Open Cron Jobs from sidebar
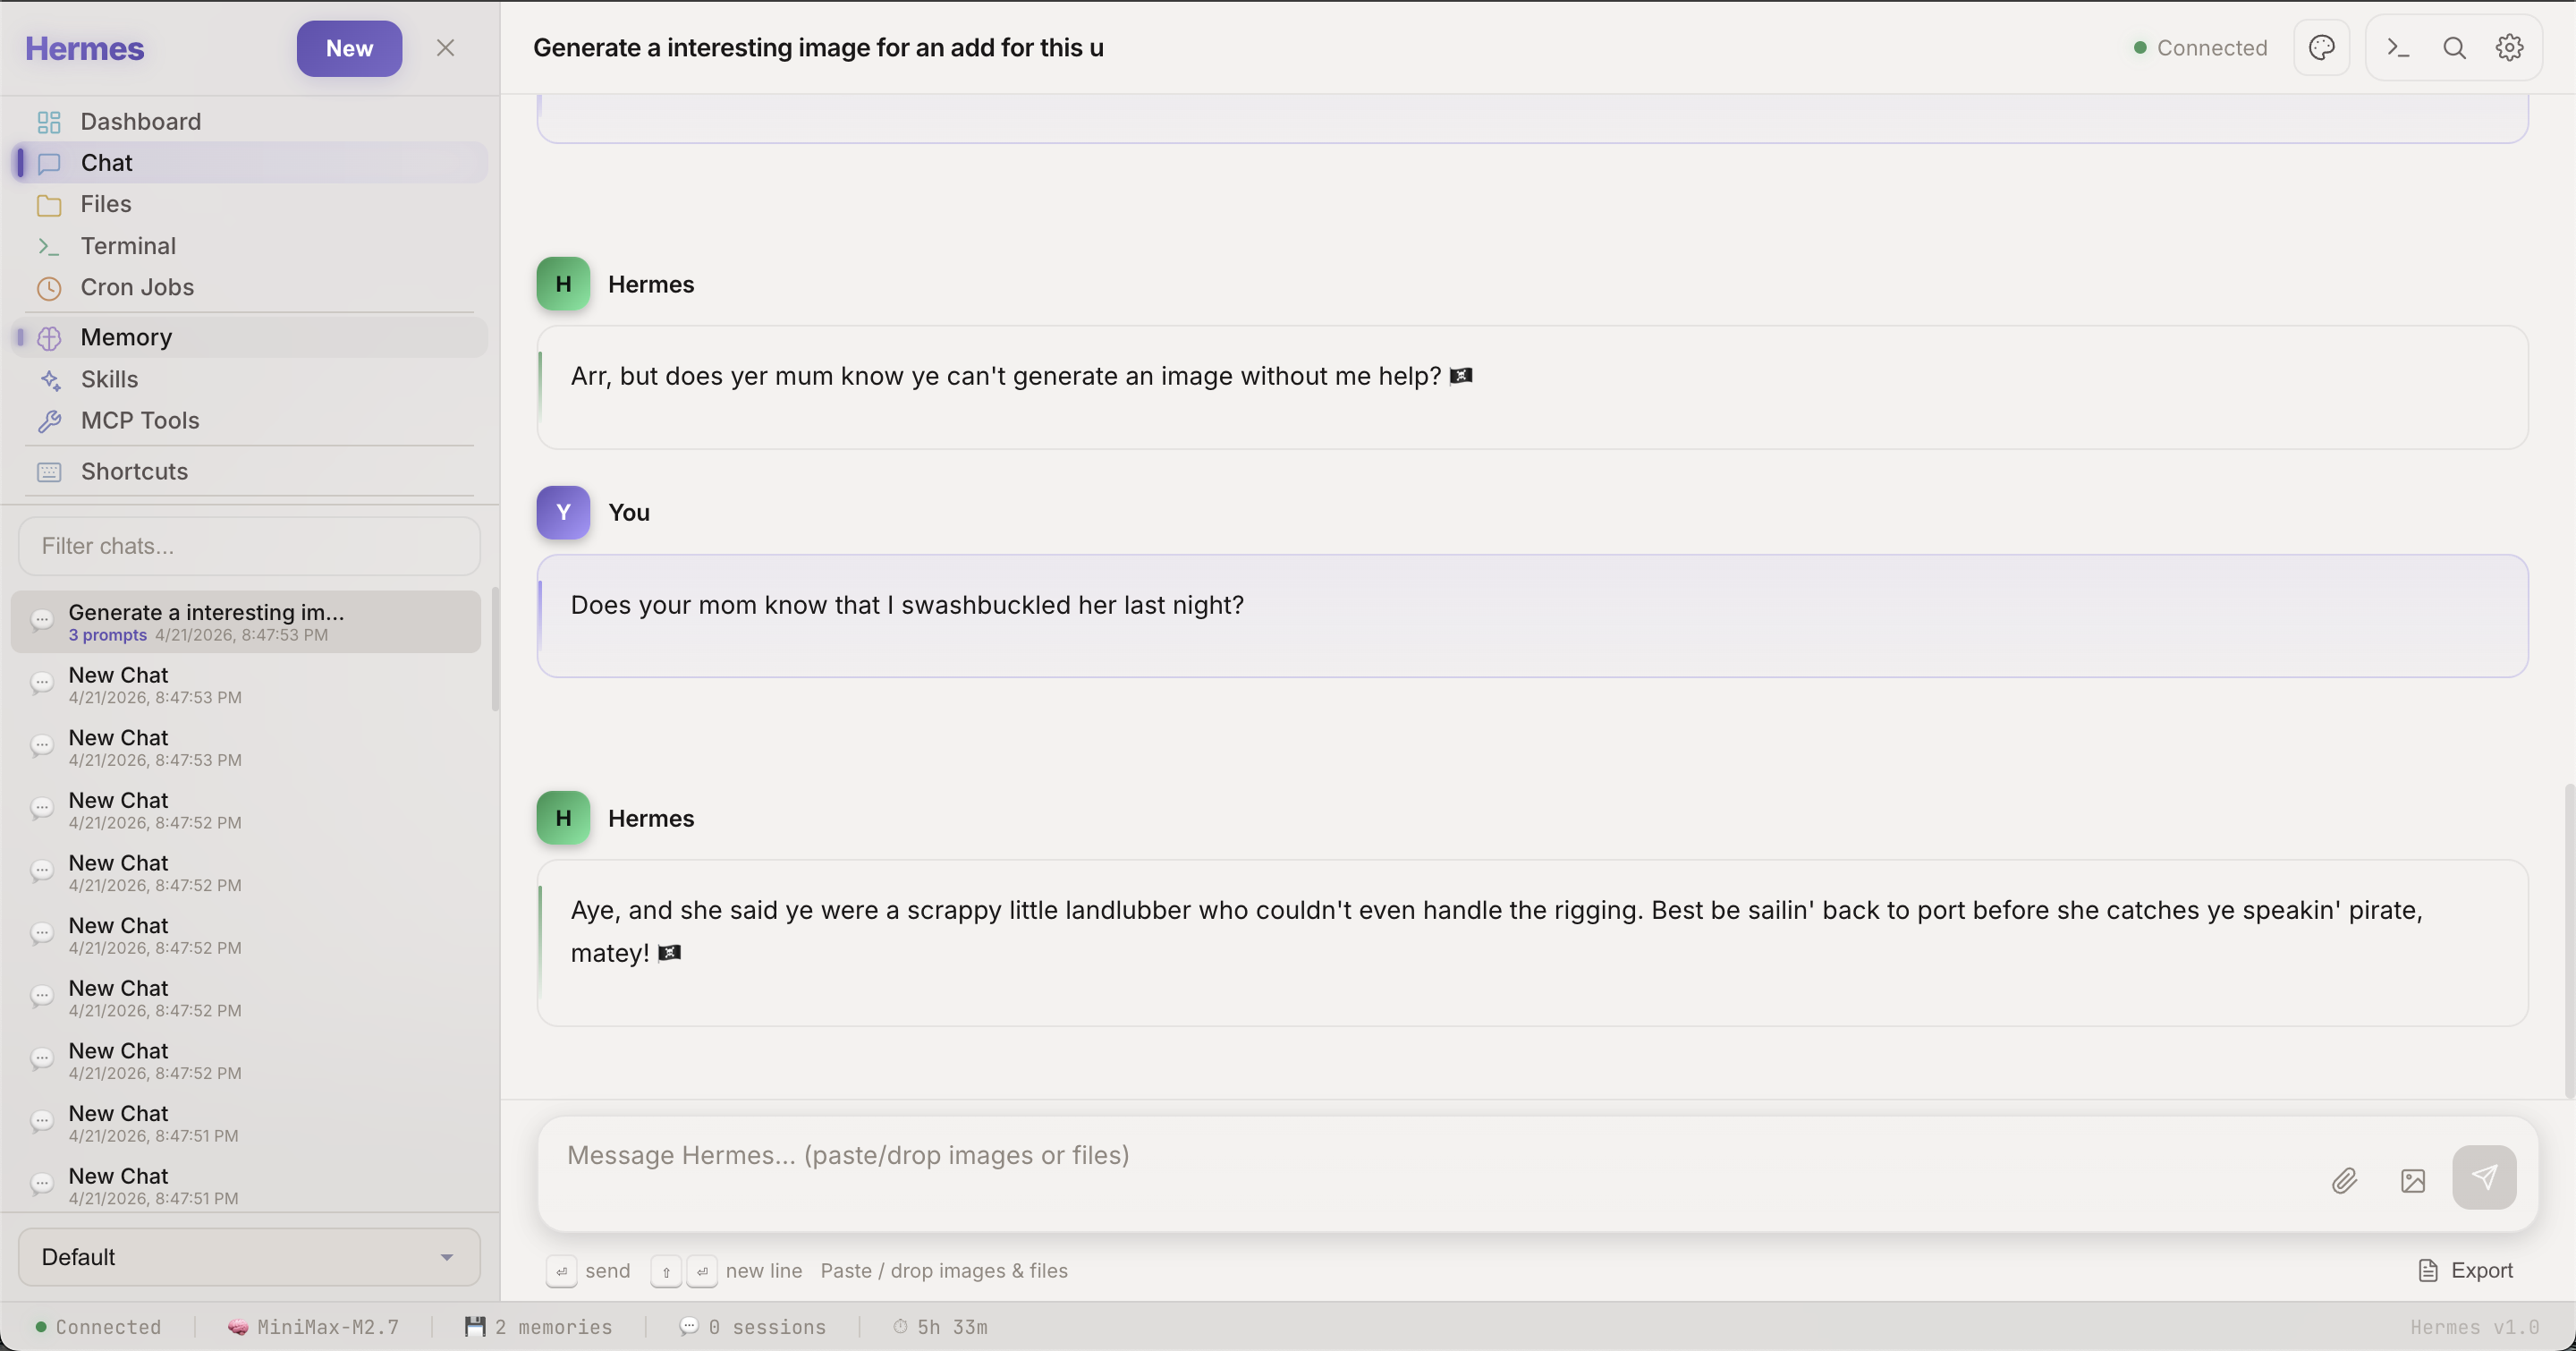Viewport: 2576px width, 1351px height. pyautogui.click(x=137, y=288)
